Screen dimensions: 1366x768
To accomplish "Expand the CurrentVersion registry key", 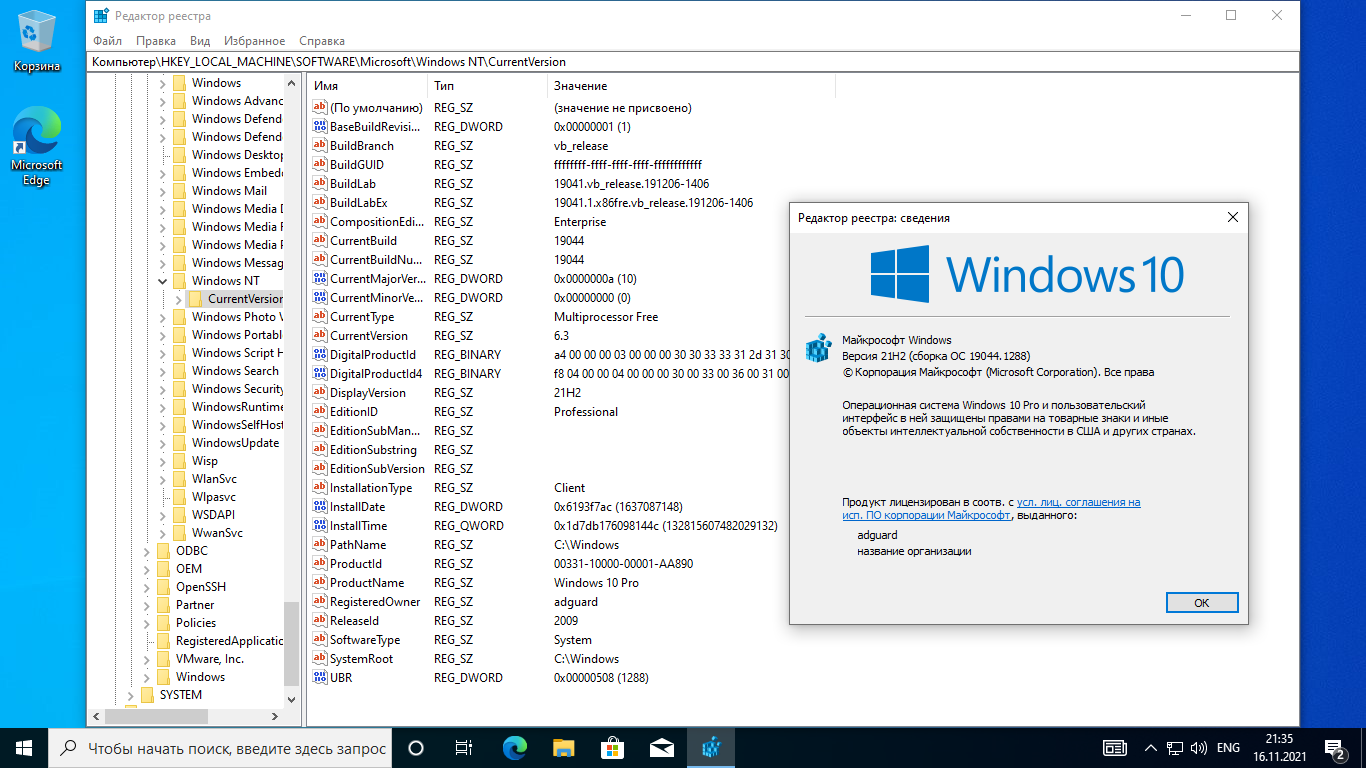I will pos(179,299).
